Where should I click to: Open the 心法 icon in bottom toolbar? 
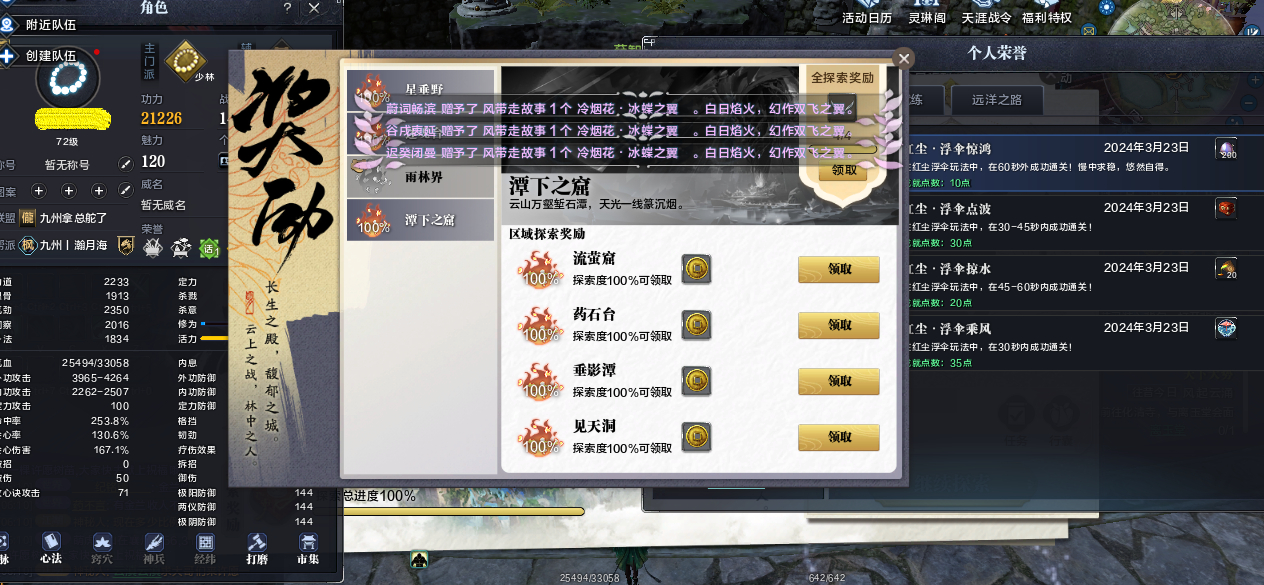pos(51,548)
